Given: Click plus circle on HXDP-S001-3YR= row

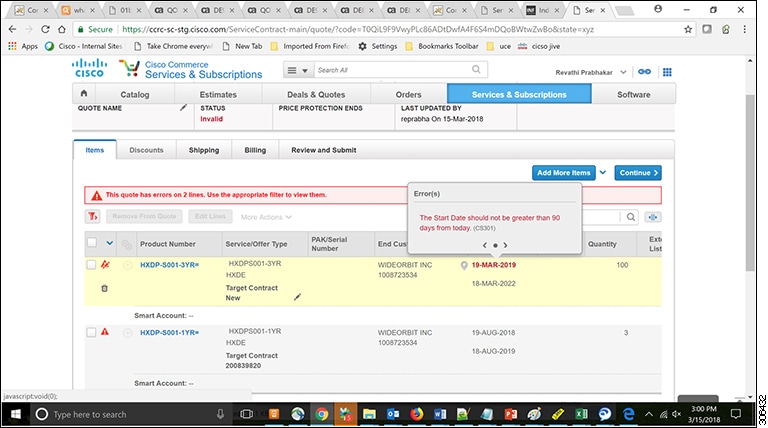Looking at the screenshot, I should point(127,265).
